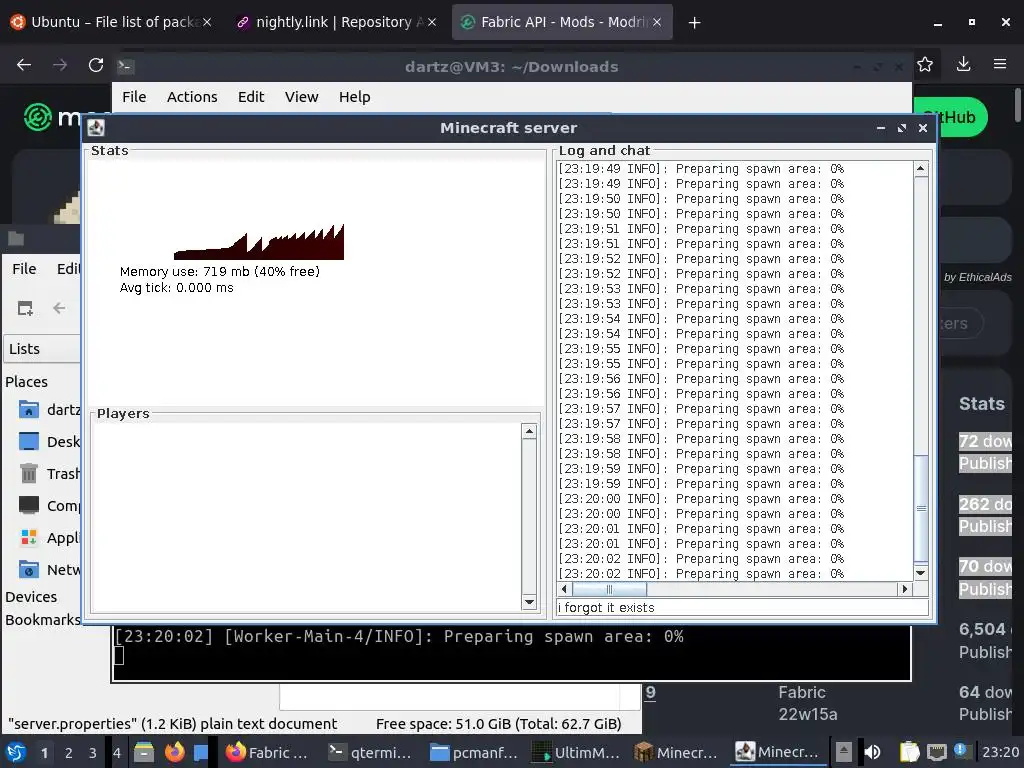
Task: Switch to the first Minecraft taskbar entry
Action: click(677, 752)
